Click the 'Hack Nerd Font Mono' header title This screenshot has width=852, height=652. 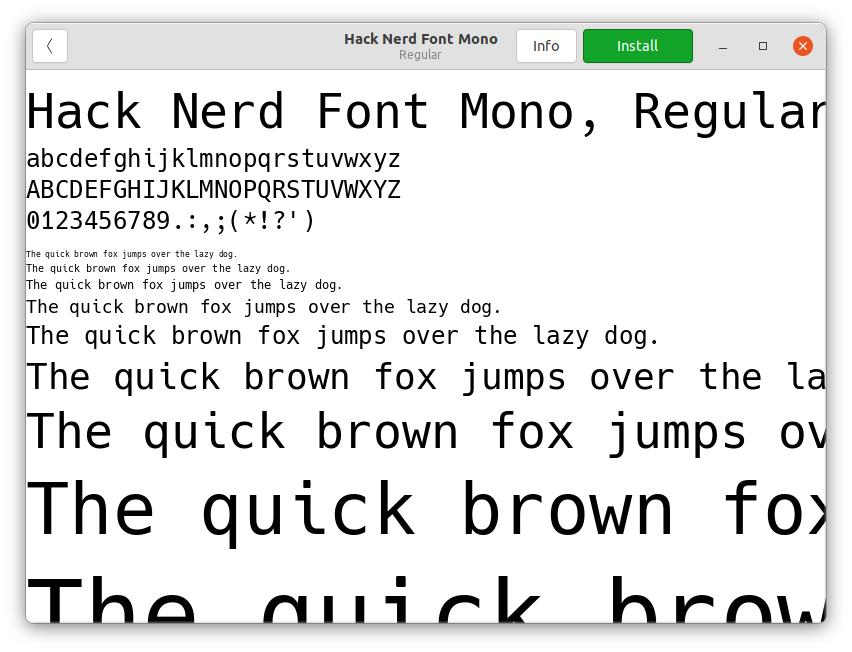tap(421, 39)
